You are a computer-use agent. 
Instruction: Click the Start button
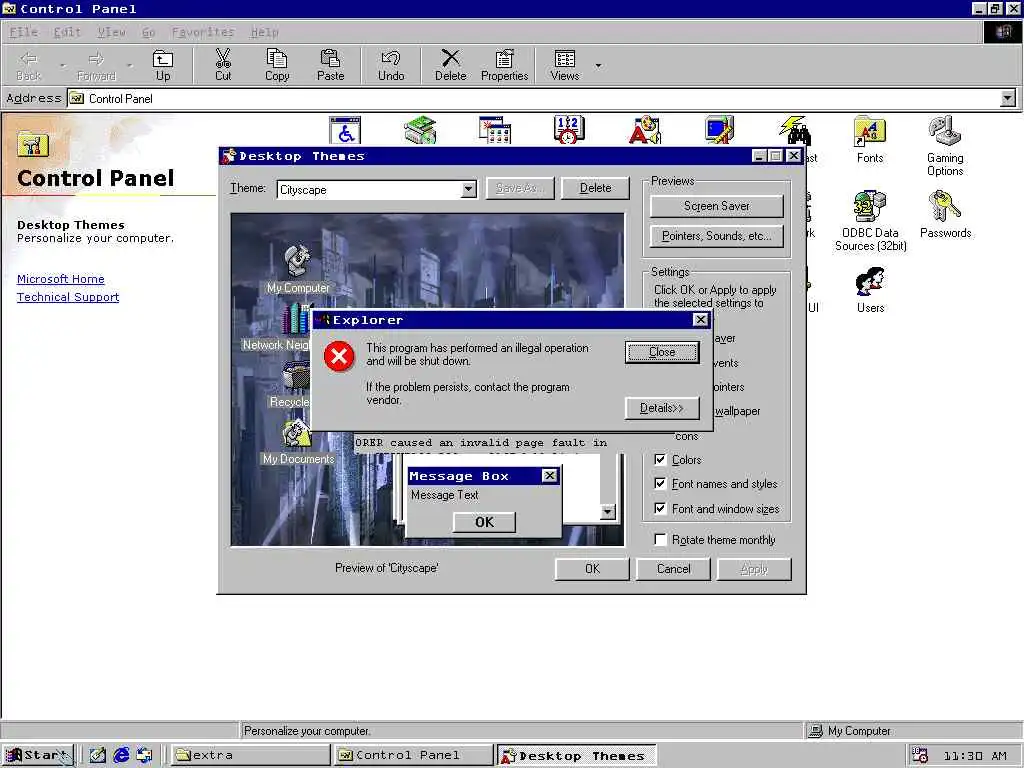[38, 755]
